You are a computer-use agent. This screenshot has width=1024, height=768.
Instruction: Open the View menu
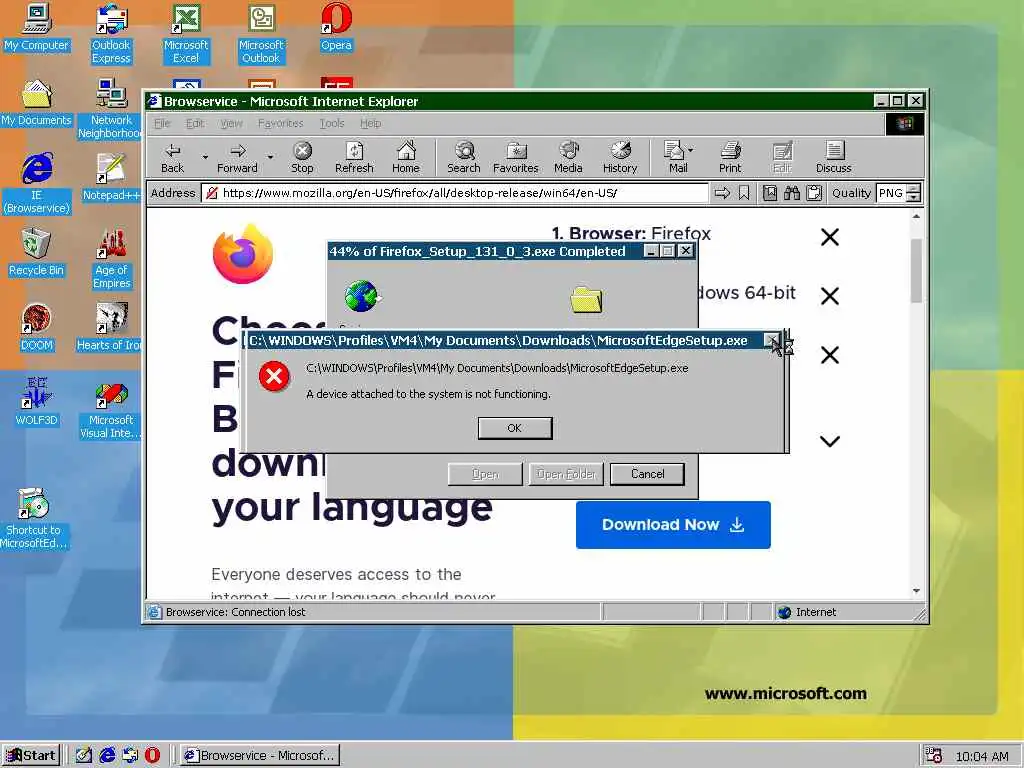tap(231, 123)
